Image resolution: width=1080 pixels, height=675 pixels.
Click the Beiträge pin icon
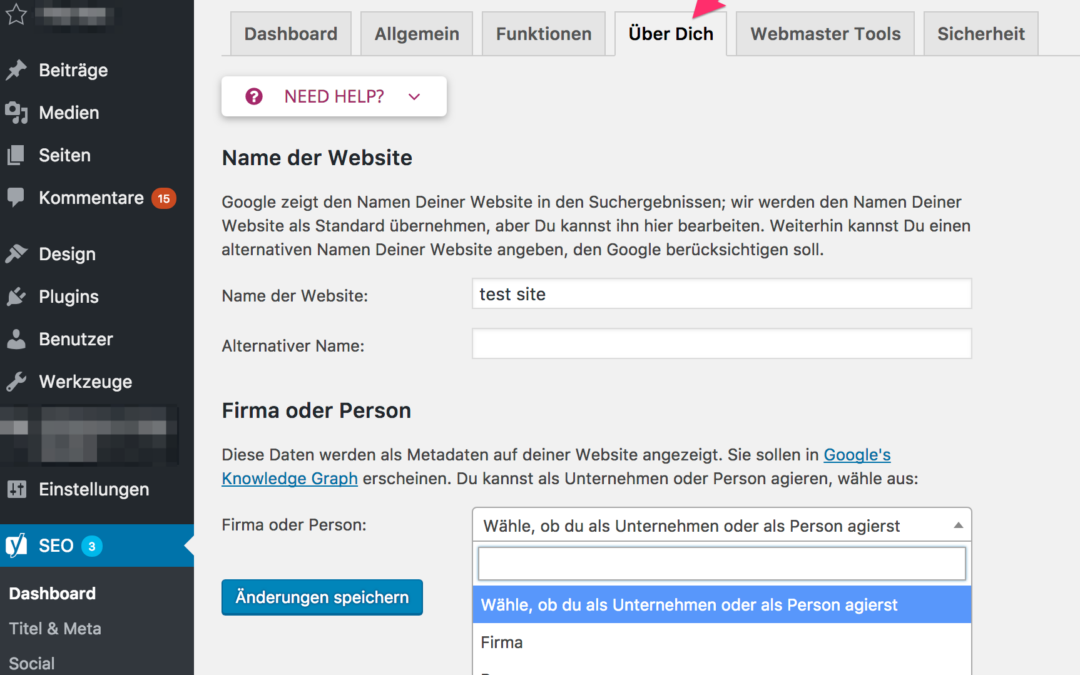16,70
